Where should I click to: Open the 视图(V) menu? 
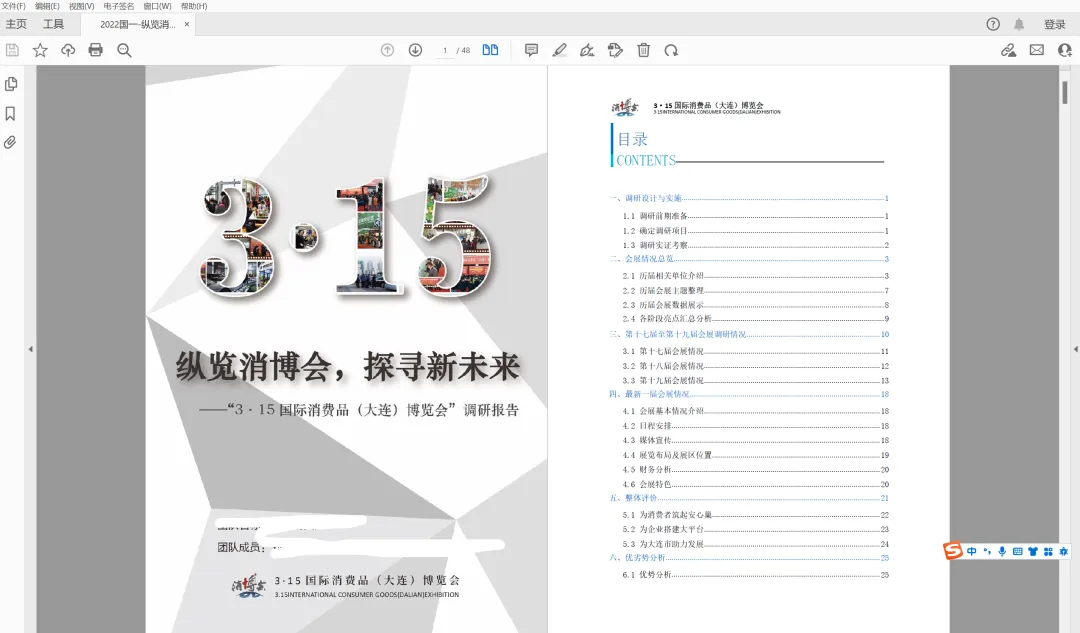[x=81, y=6]
